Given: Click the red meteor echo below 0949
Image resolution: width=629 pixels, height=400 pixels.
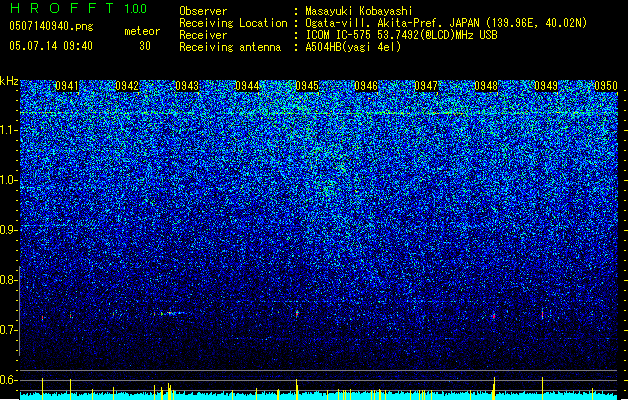Looking at the screenshot, I should point(542,314).
